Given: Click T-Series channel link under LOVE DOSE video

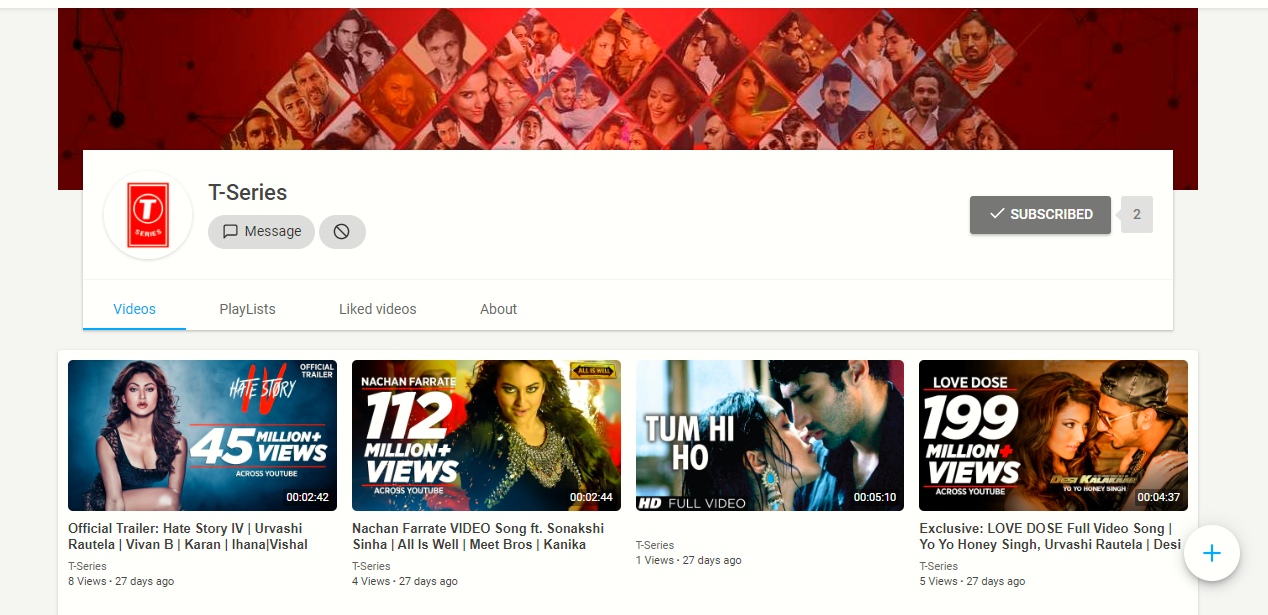Looking at the screenshot, I should pos(938,566).
